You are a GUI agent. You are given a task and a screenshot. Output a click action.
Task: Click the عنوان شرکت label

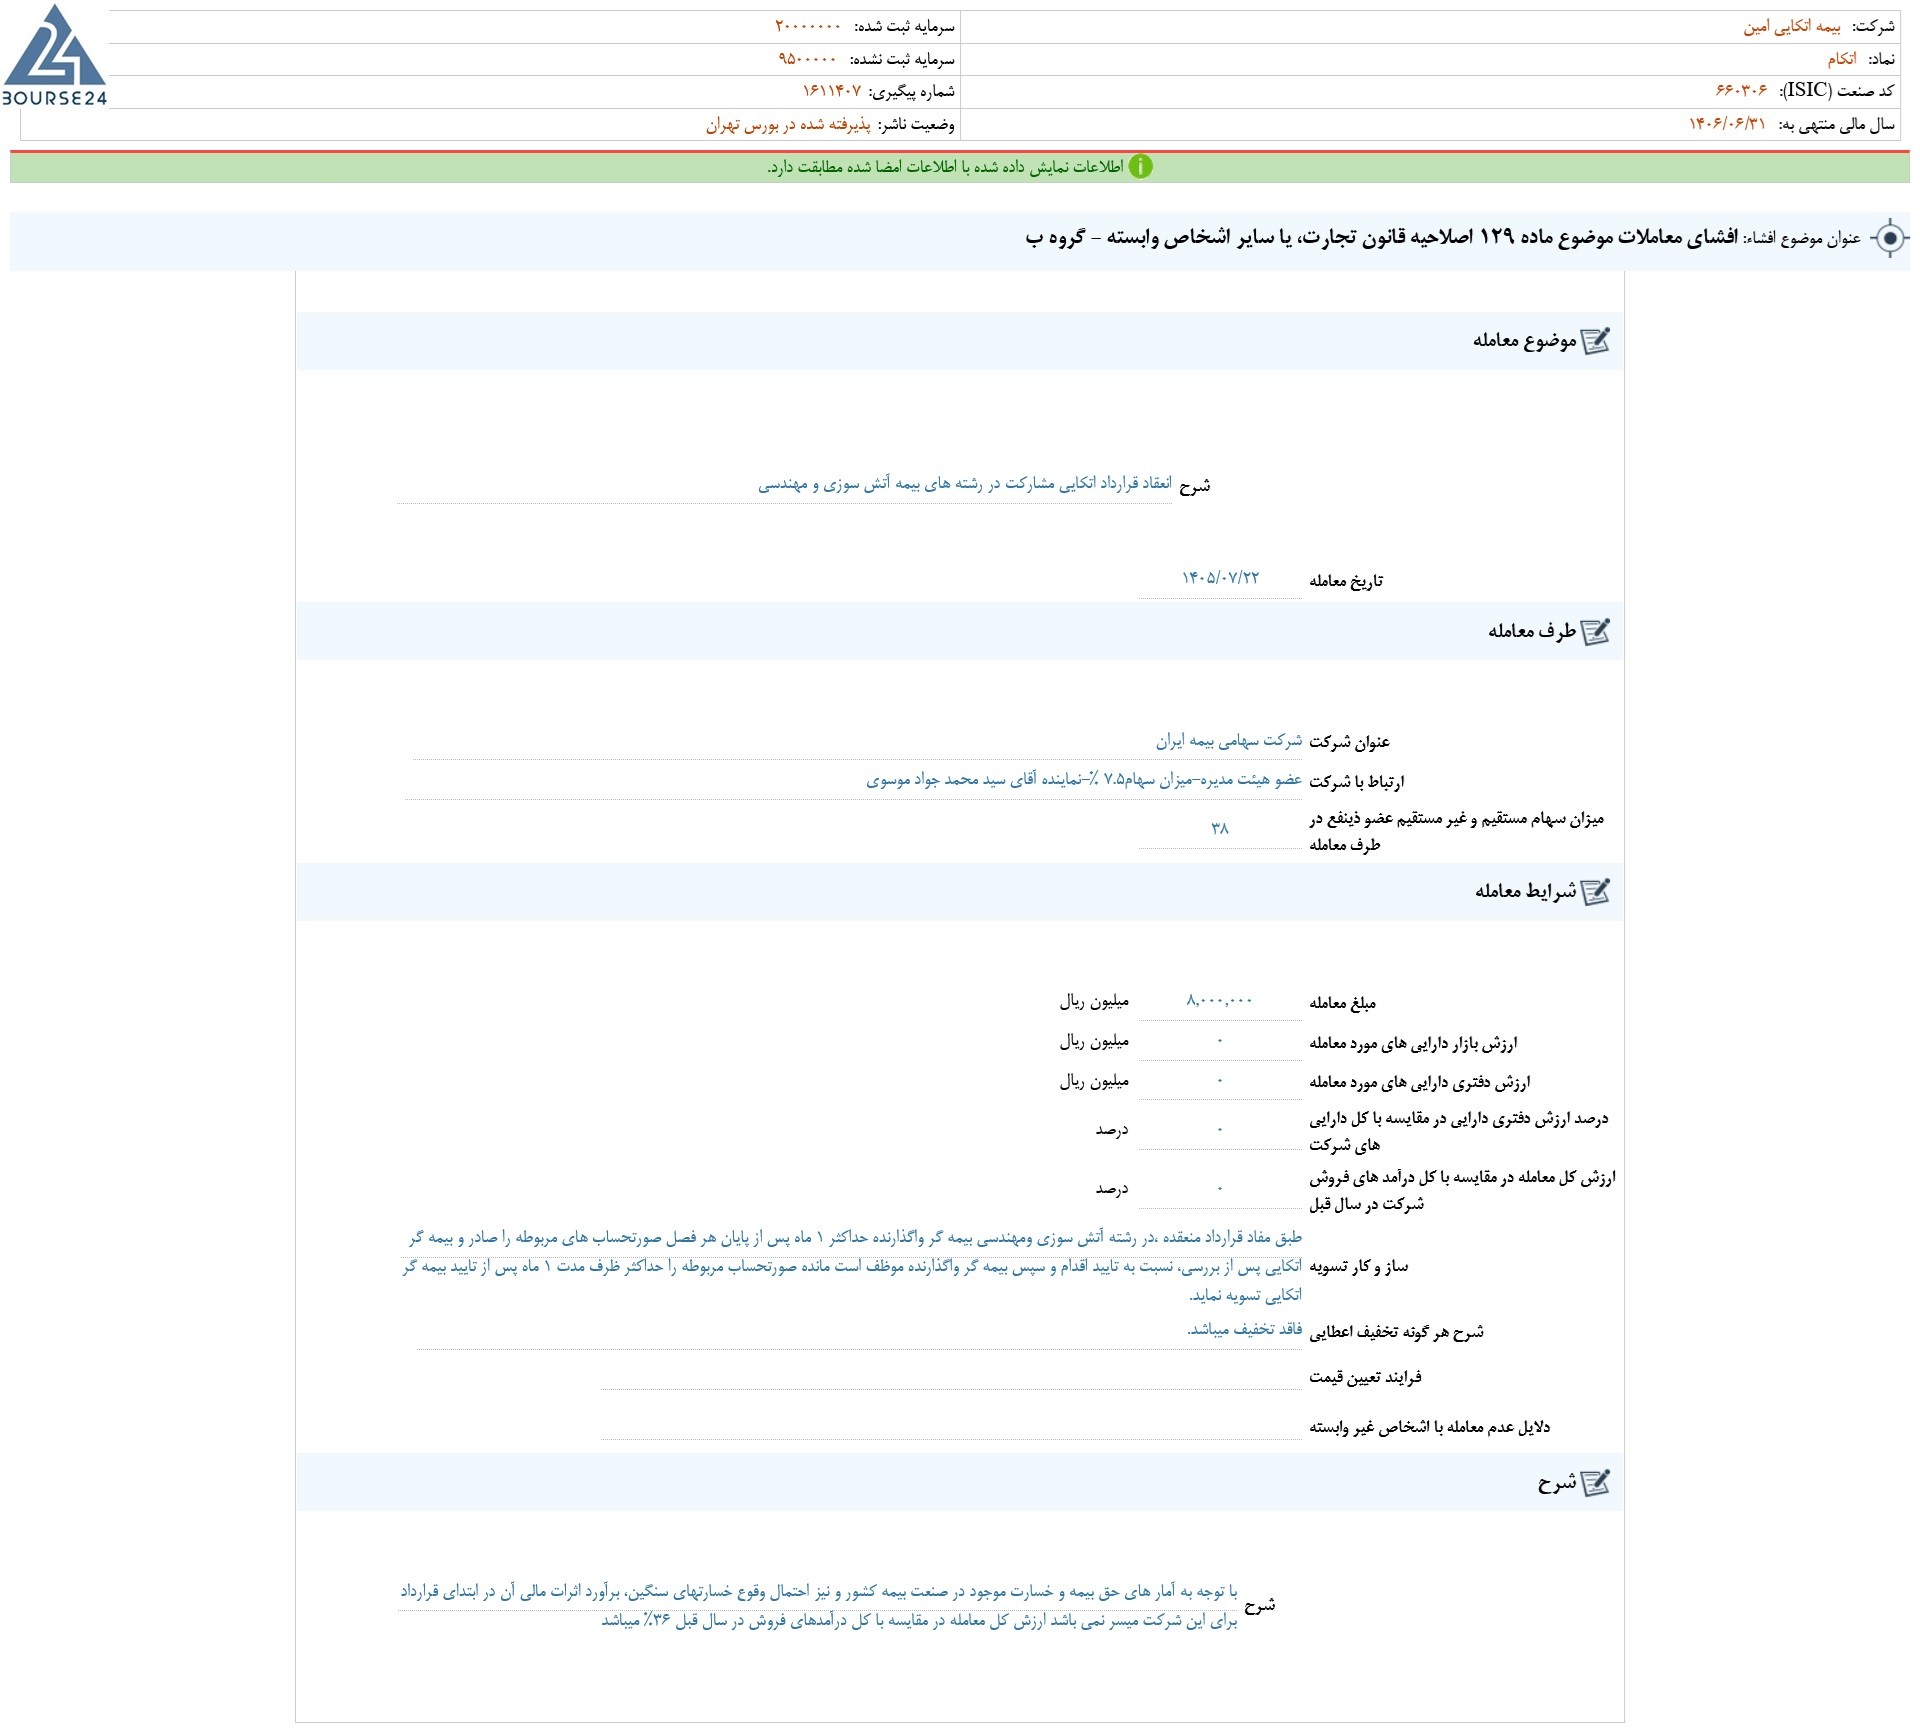(x=1349, y=742)
